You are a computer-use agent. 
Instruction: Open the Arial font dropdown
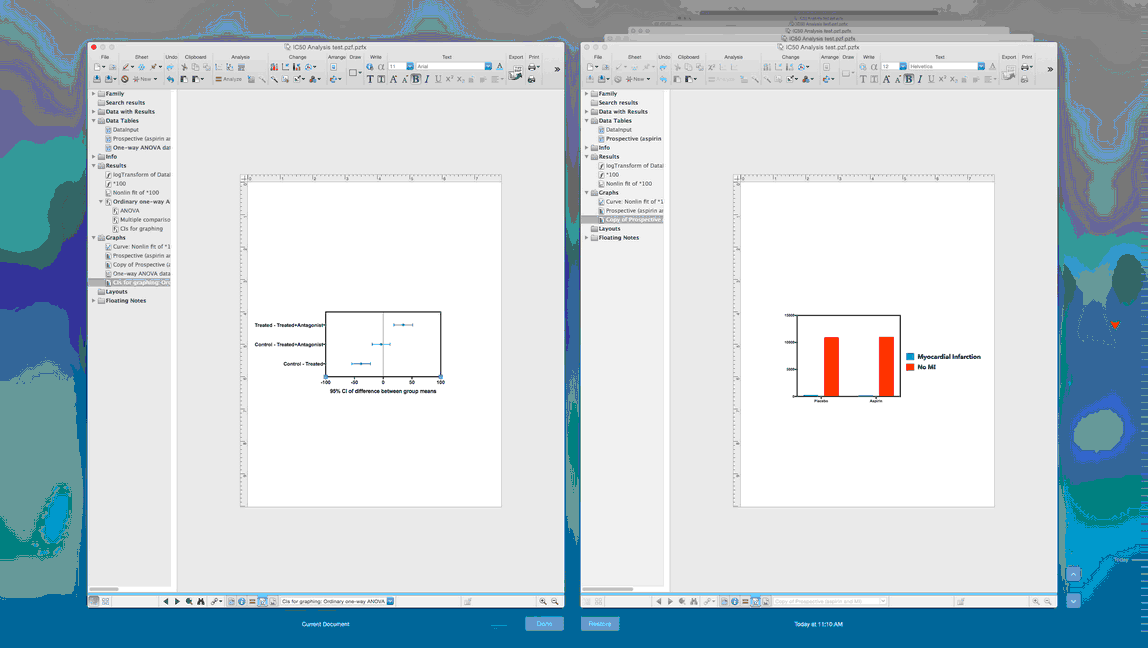click(488, 66)
